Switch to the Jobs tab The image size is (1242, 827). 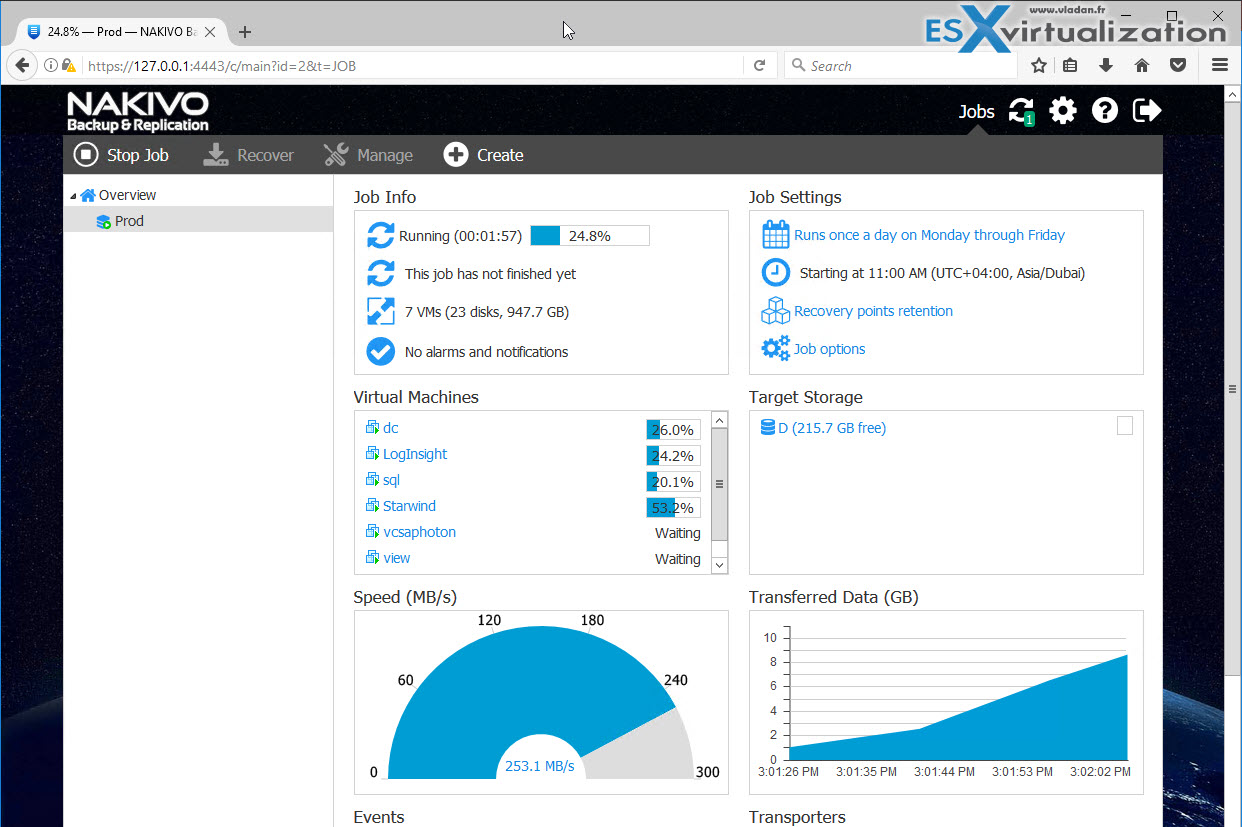[977, 111]
